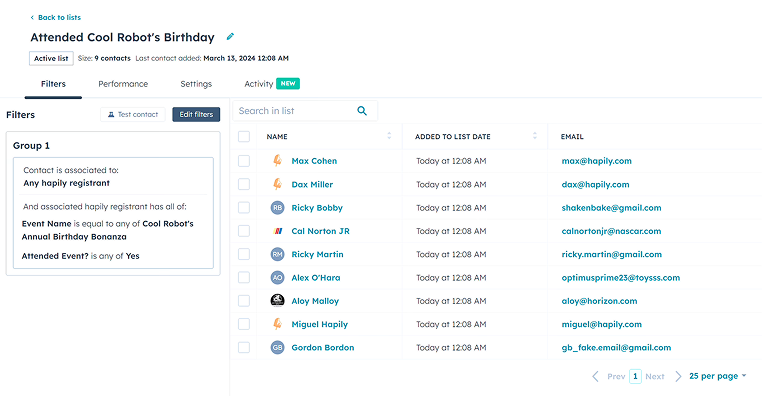Click email aloy@horizon.com

(x=599, y=301)
